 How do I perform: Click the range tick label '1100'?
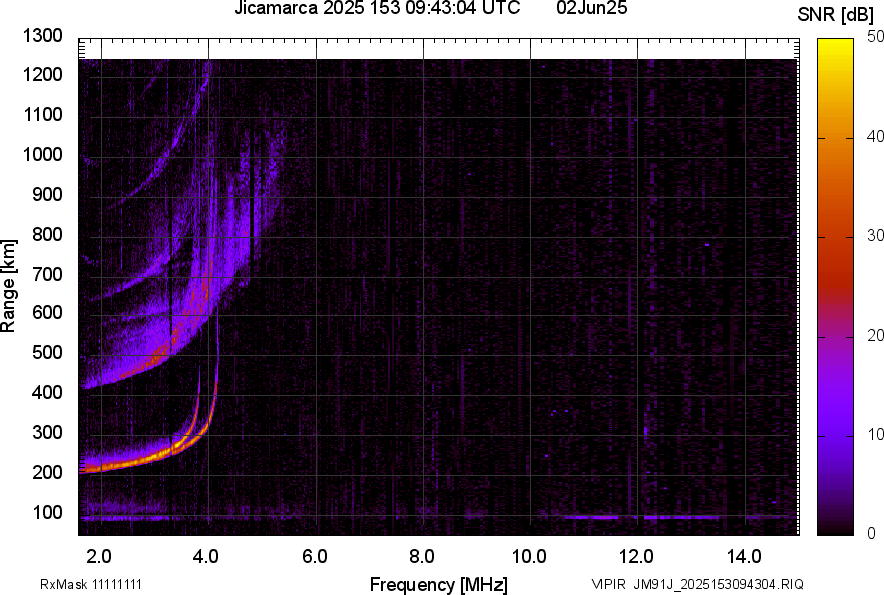tap(42, 114)
